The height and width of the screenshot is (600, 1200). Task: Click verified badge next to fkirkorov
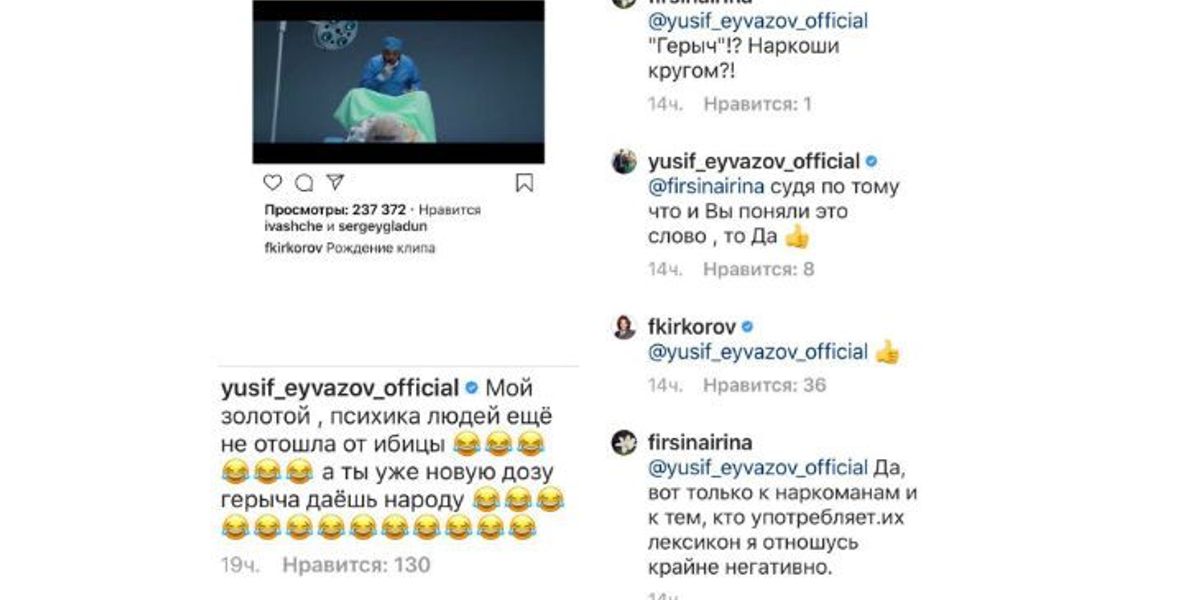point(746,327)
